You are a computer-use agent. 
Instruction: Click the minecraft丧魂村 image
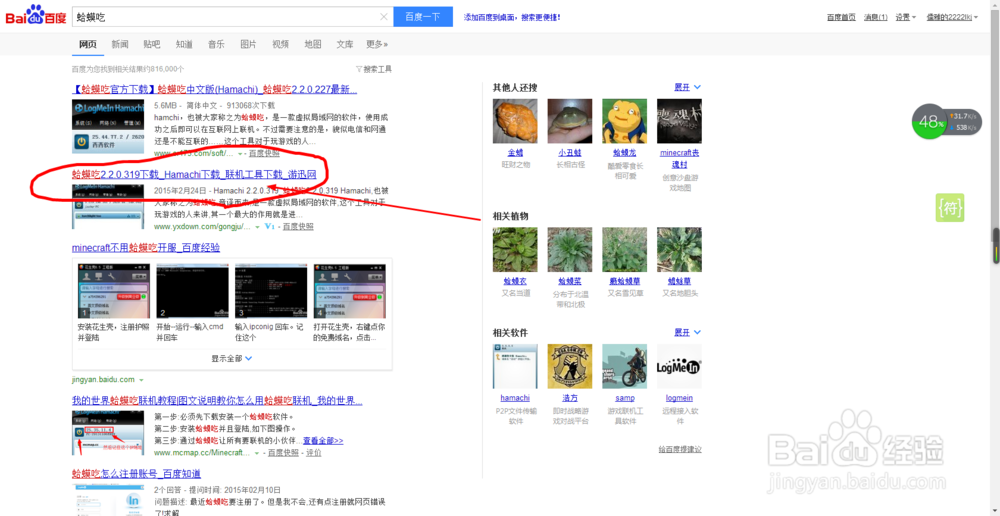coord(679,121)
